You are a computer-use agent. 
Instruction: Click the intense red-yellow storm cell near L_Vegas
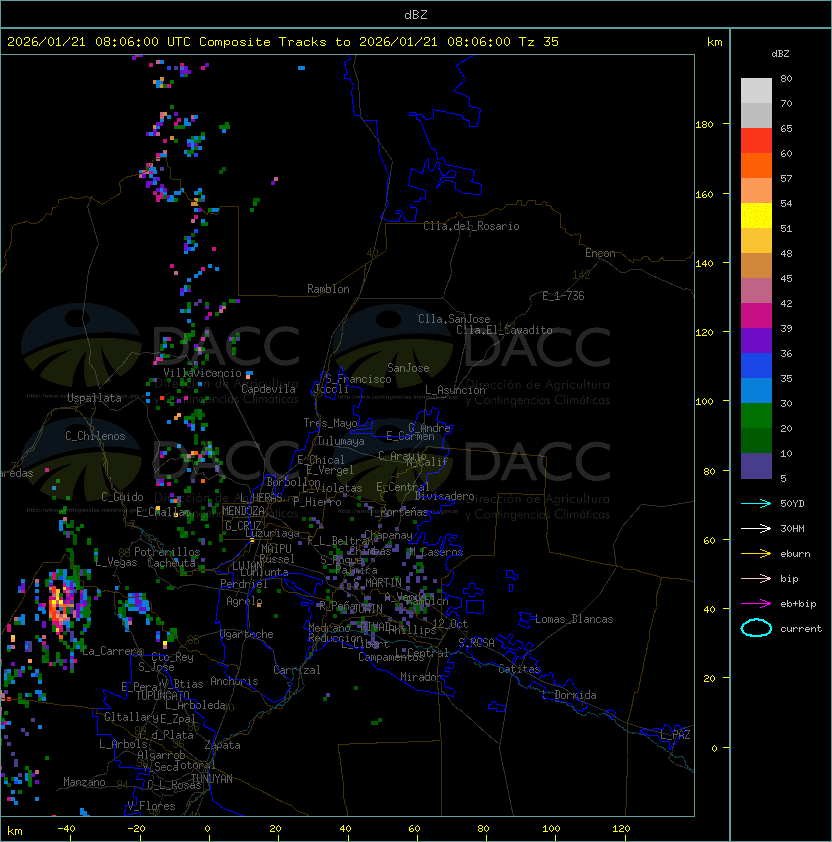(60, 606)
